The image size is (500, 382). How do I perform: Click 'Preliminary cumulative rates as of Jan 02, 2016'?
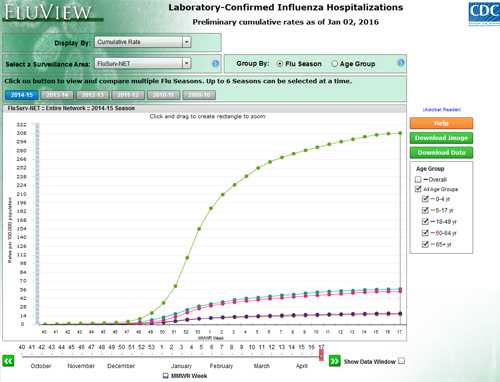(286, 22)
